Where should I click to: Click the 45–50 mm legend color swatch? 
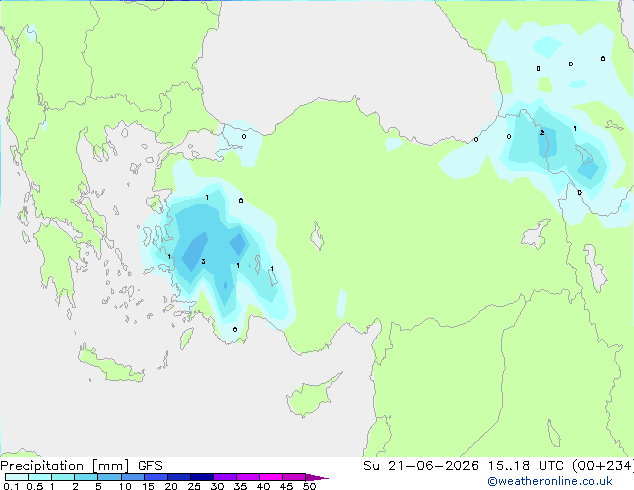[294, 477]
